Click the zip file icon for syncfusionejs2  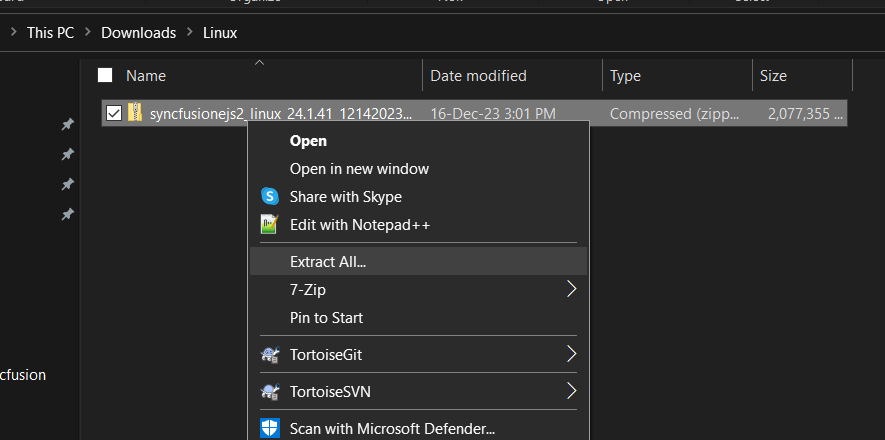(x=135, y=113)
